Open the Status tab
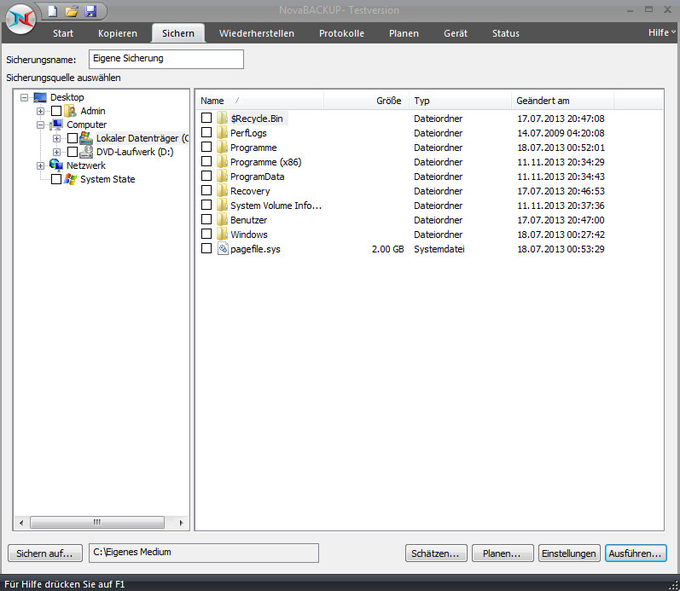Image resolution: width=680 pixels, height=591 pixels. coord(506,33)
